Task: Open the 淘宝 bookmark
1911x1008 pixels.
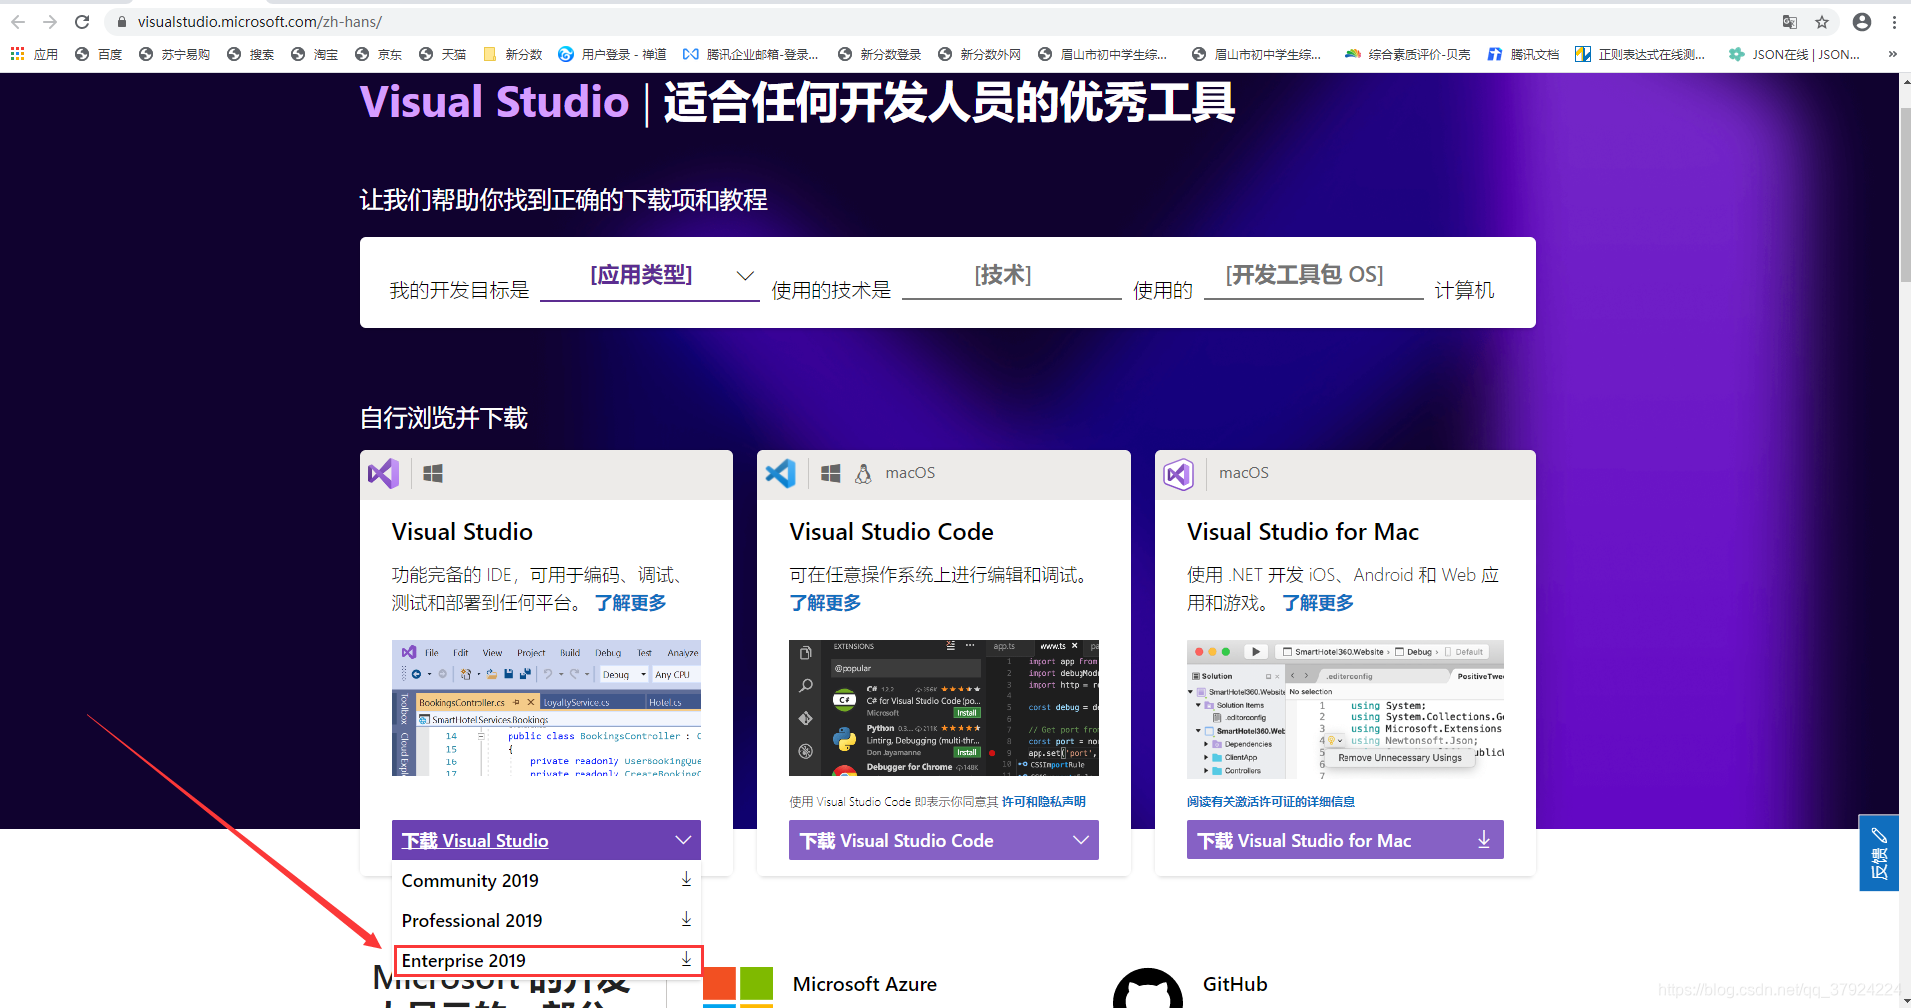Action: coord(314,54)
